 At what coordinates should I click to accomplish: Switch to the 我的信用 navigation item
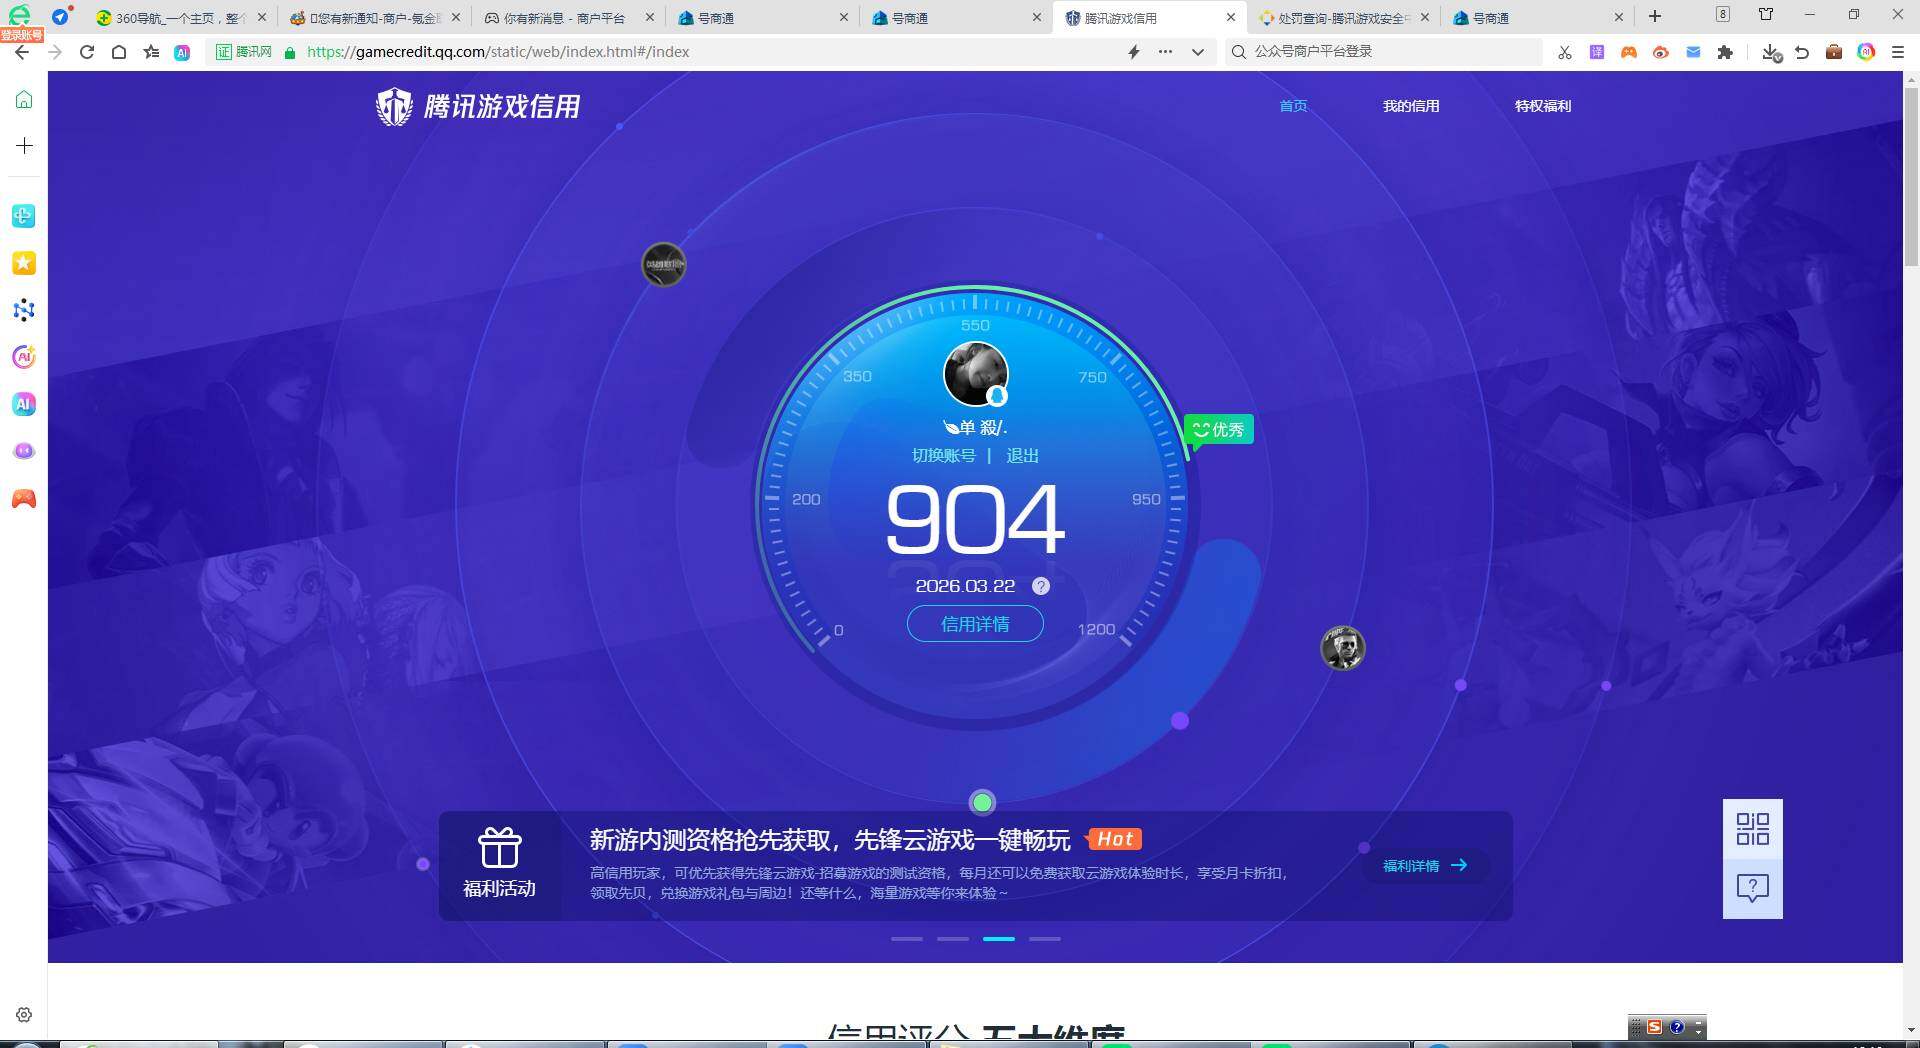coord(1411,106)
